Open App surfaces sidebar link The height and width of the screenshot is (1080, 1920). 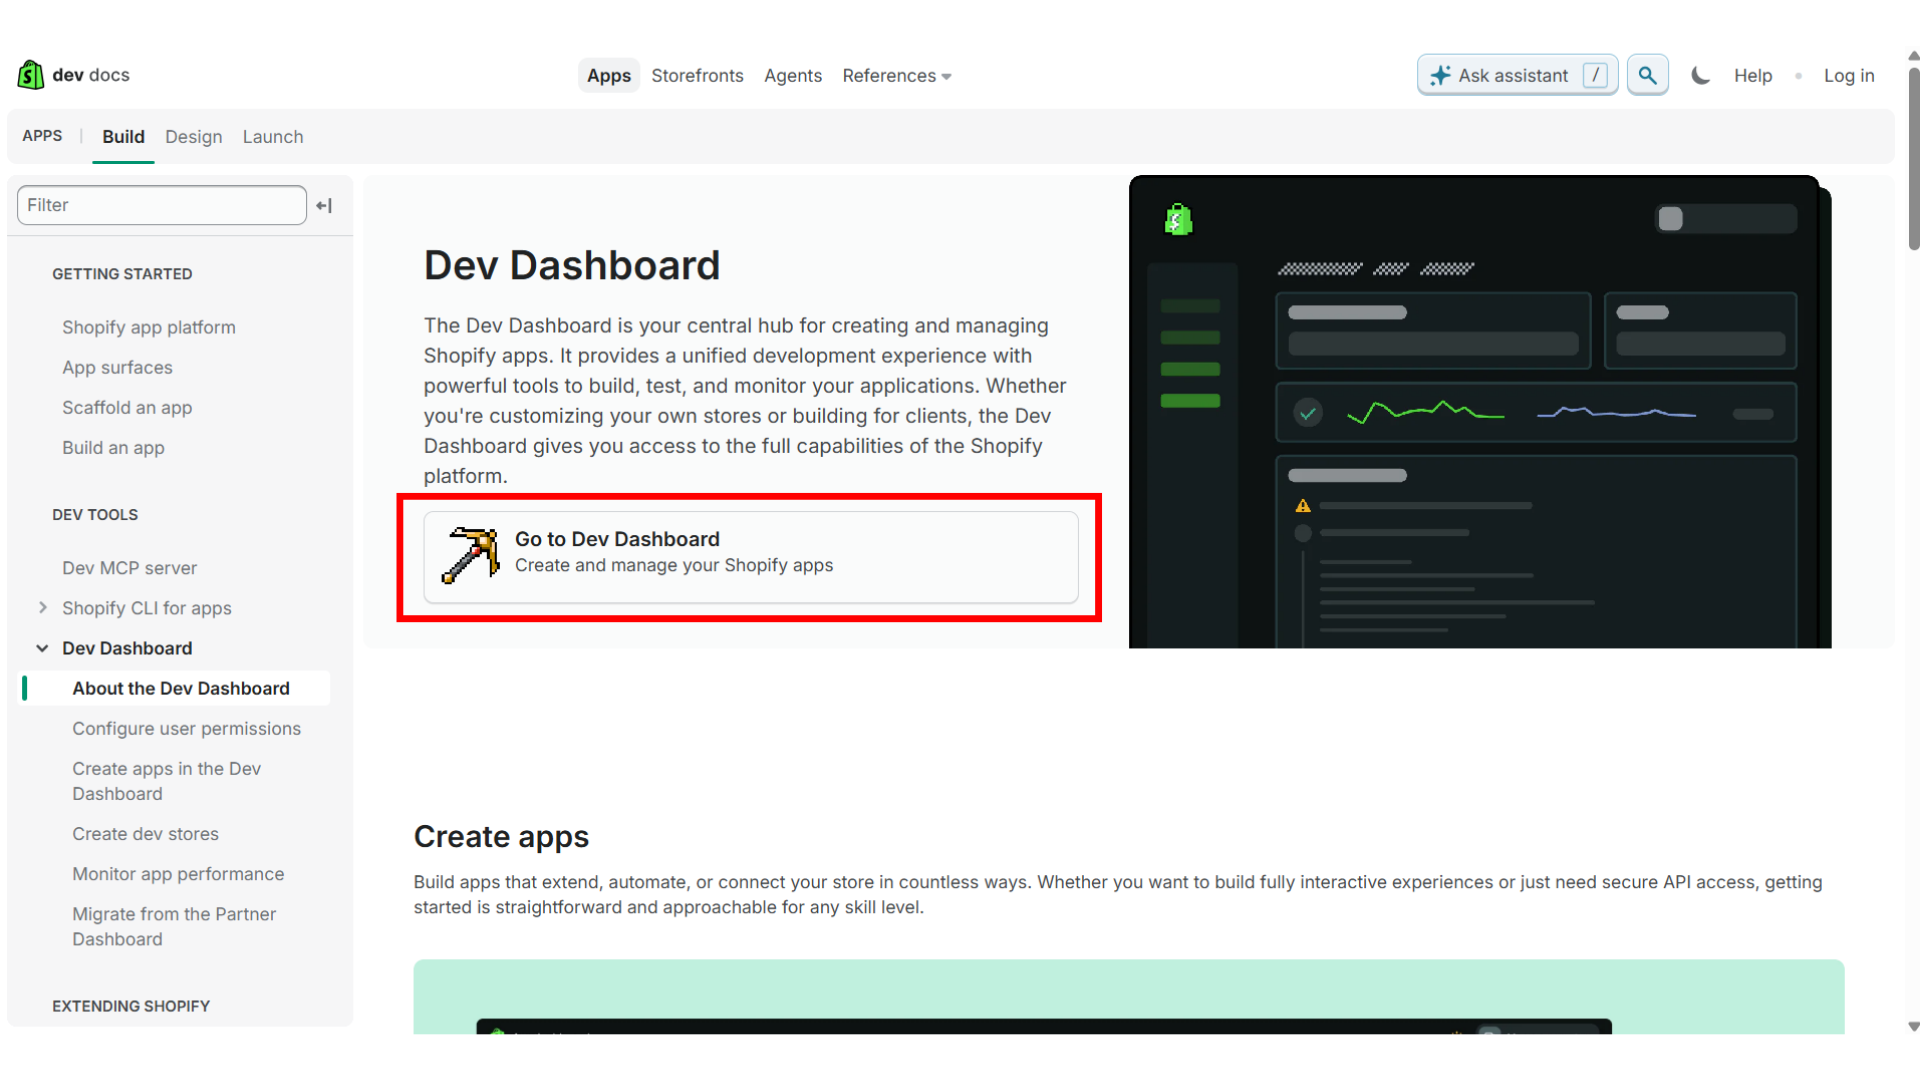117,367
